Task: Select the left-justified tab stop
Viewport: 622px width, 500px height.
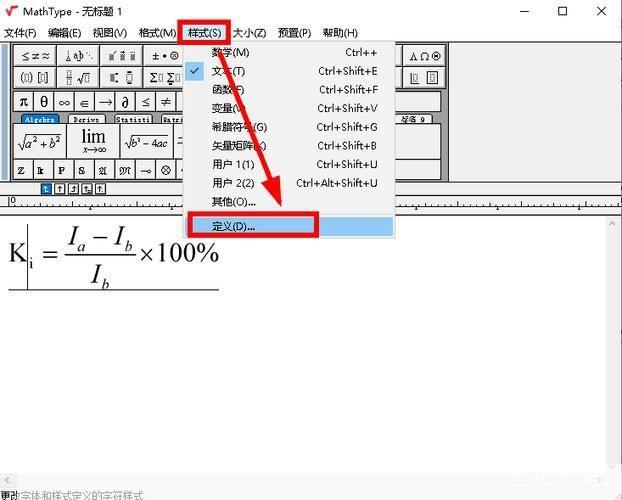Action: [x=46, y=189]
